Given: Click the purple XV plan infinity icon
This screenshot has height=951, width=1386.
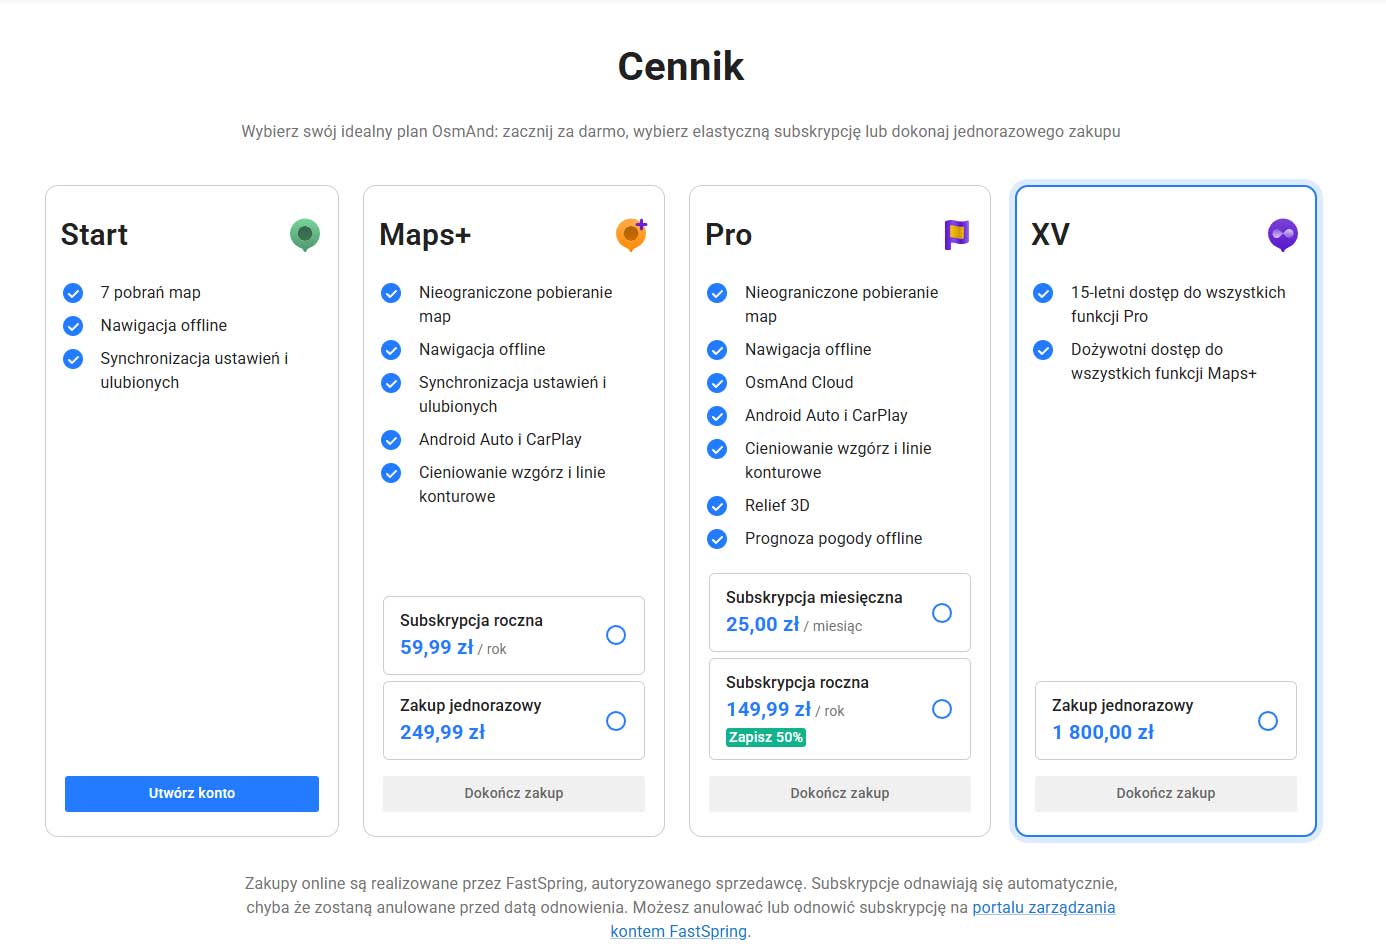Looking at the screenshot, I should (1283, 235).
